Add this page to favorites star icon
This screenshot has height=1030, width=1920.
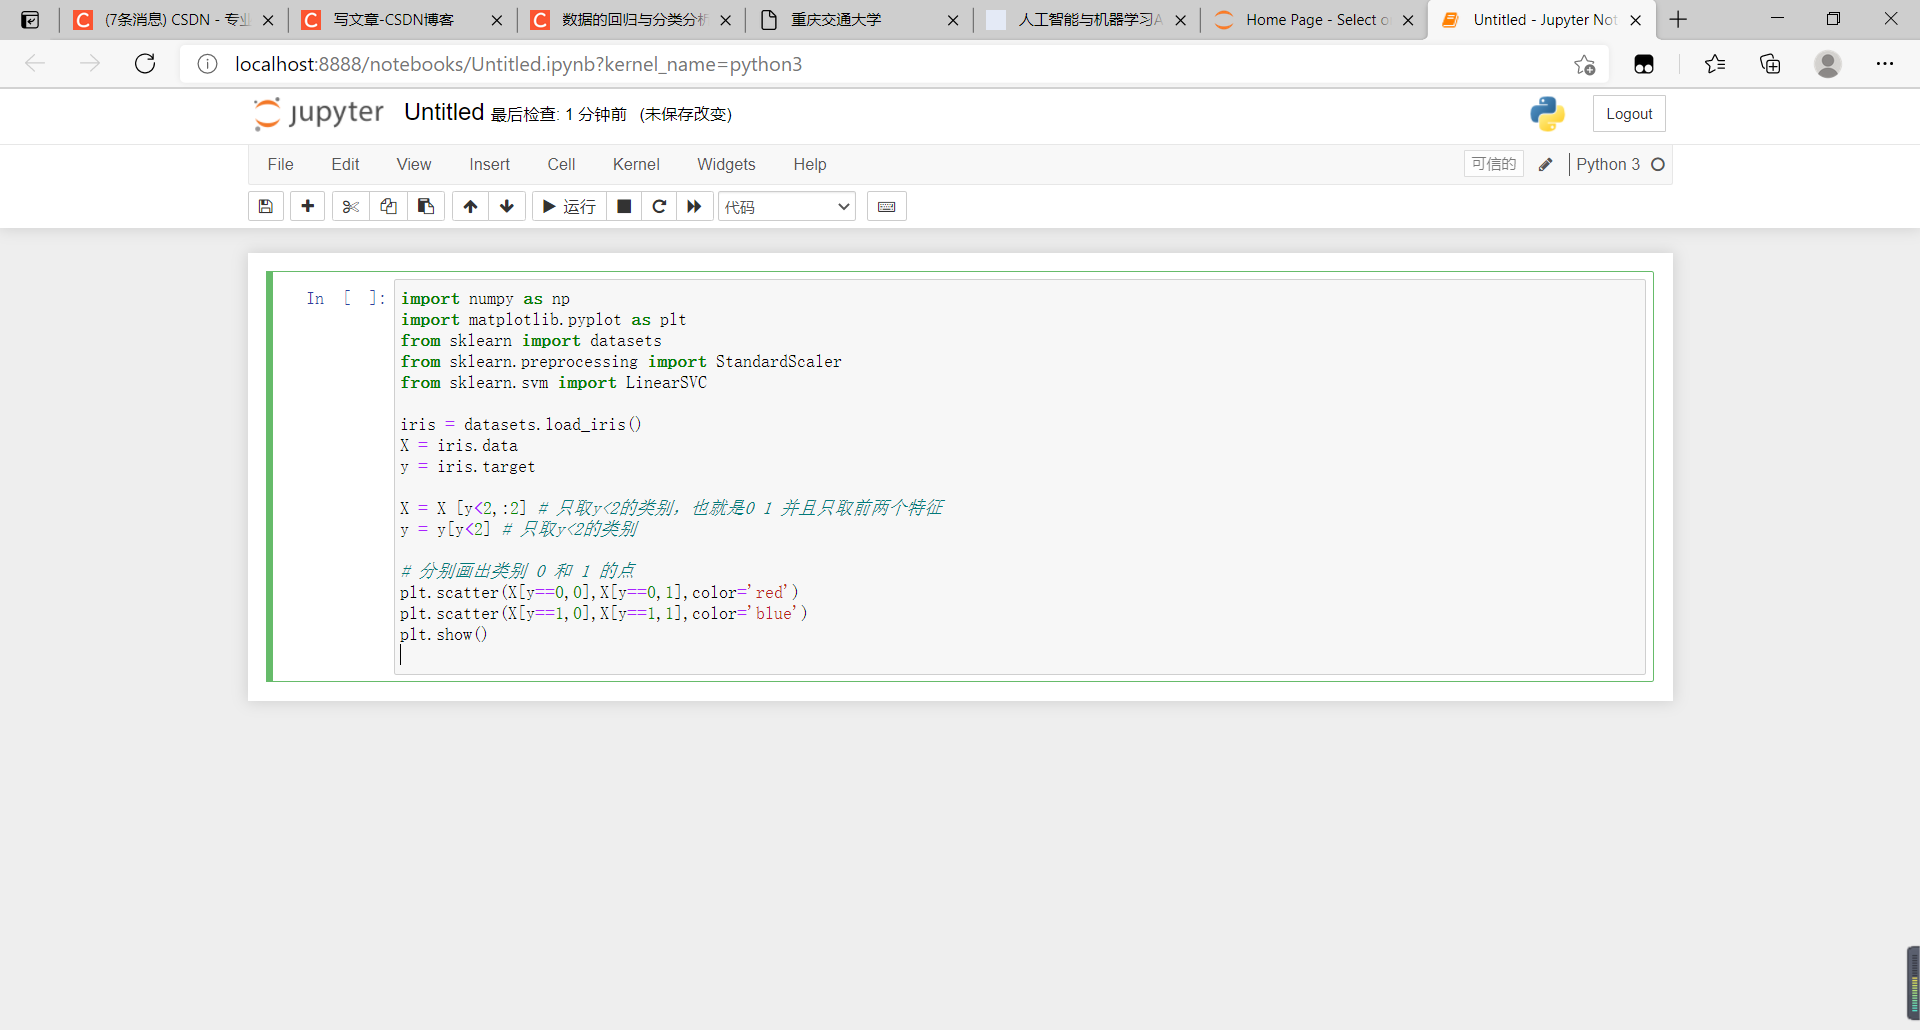tap(1584, 65)
